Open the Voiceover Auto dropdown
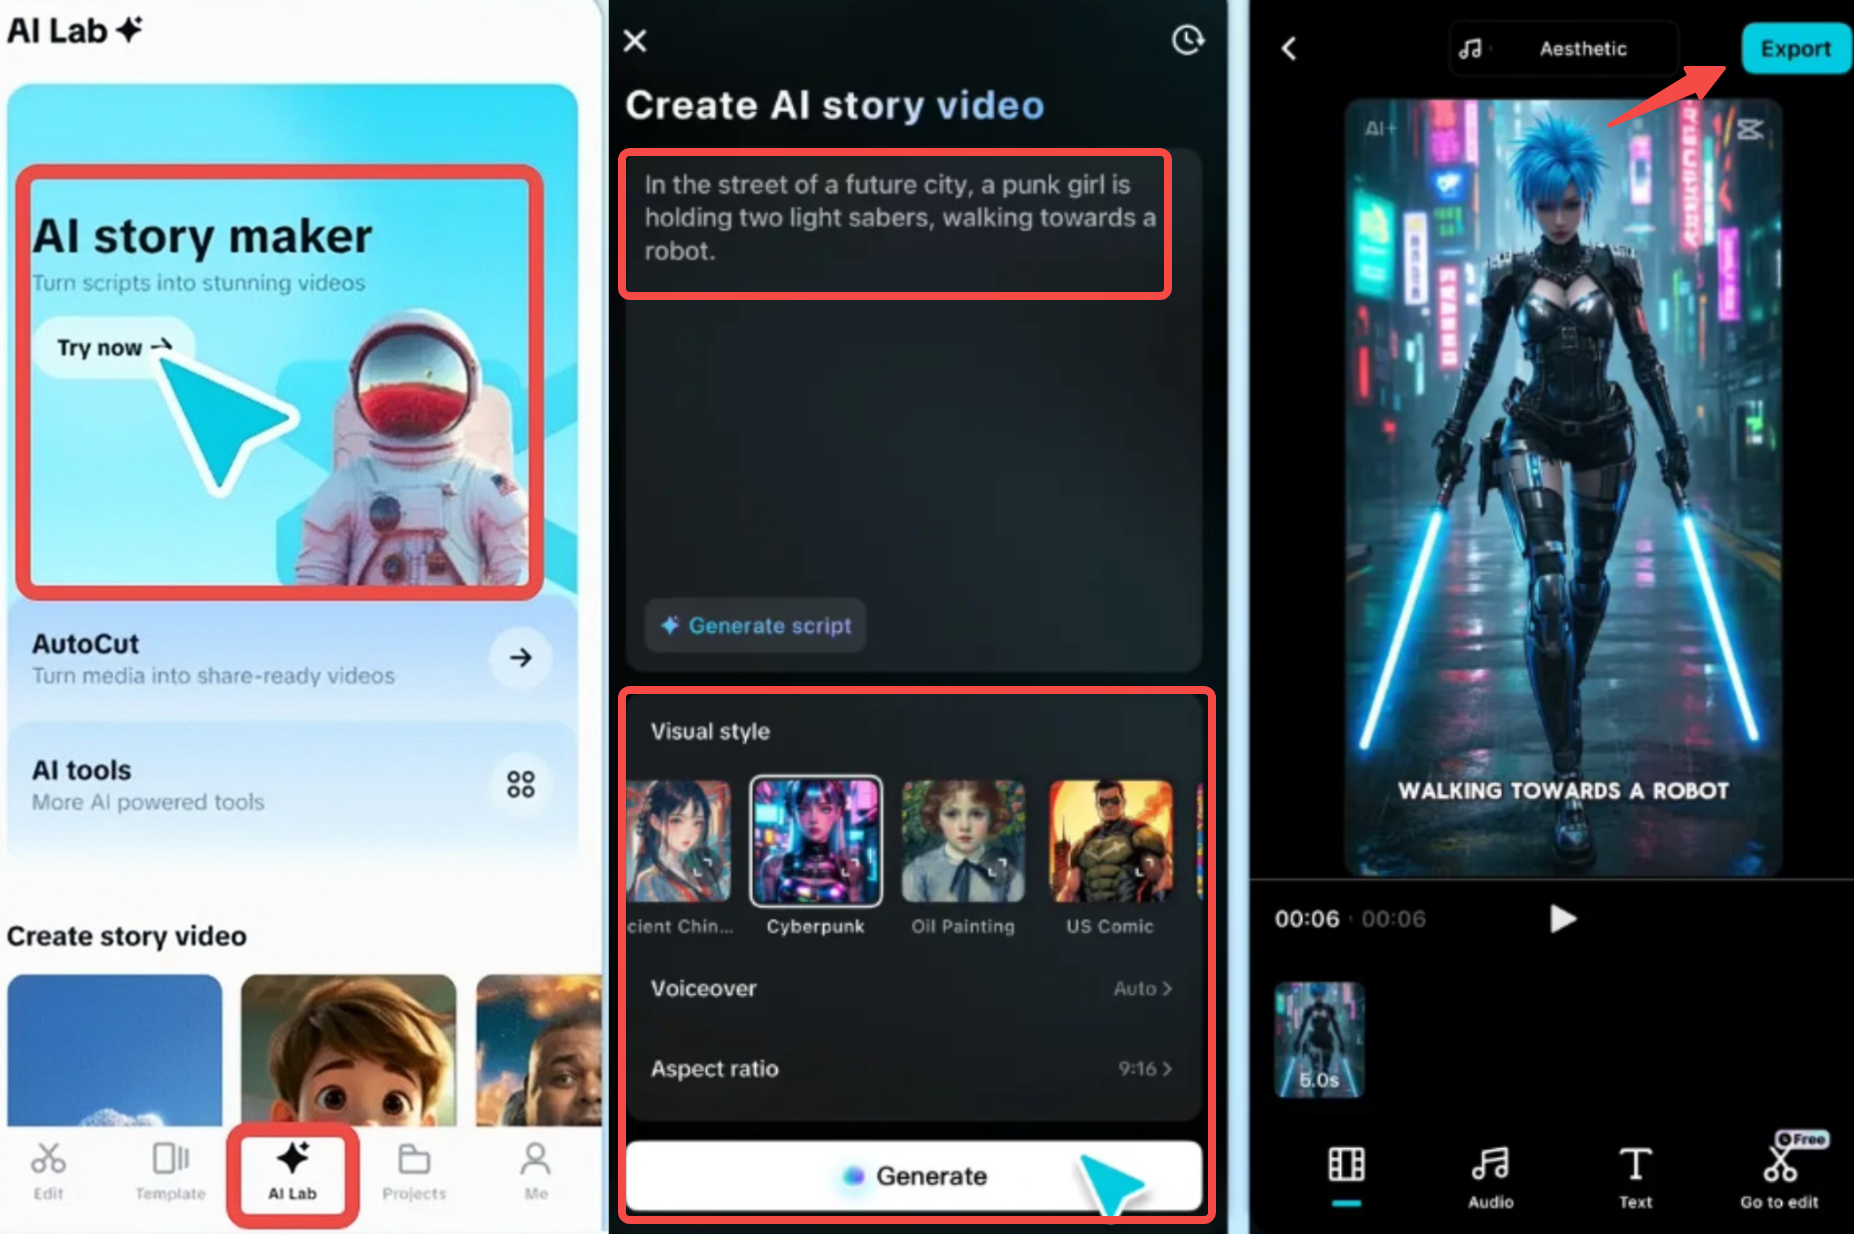Viewport: 1854px width, 1234px height. 1145,988
